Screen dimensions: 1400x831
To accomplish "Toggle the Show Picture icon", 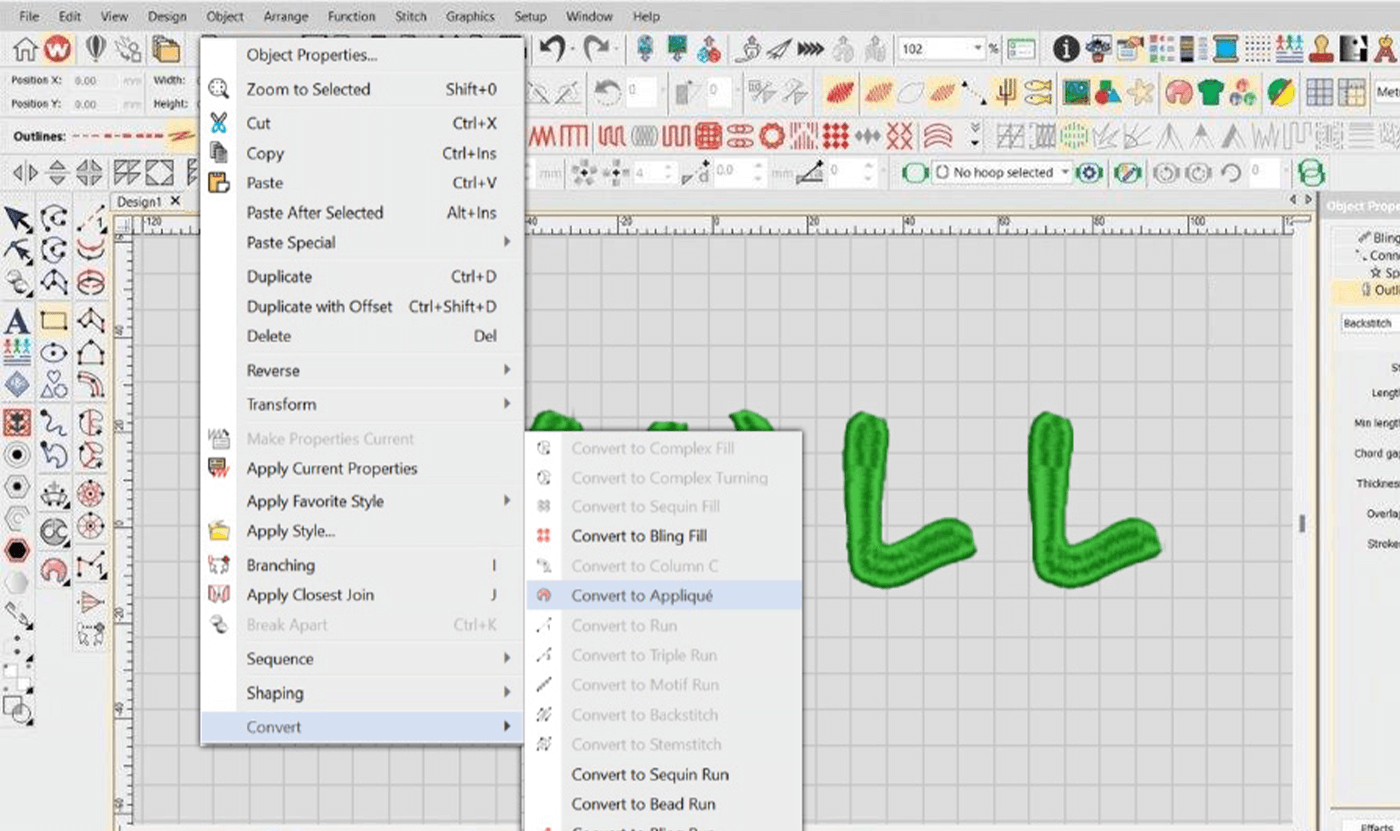I will [x=1076, y=93].
